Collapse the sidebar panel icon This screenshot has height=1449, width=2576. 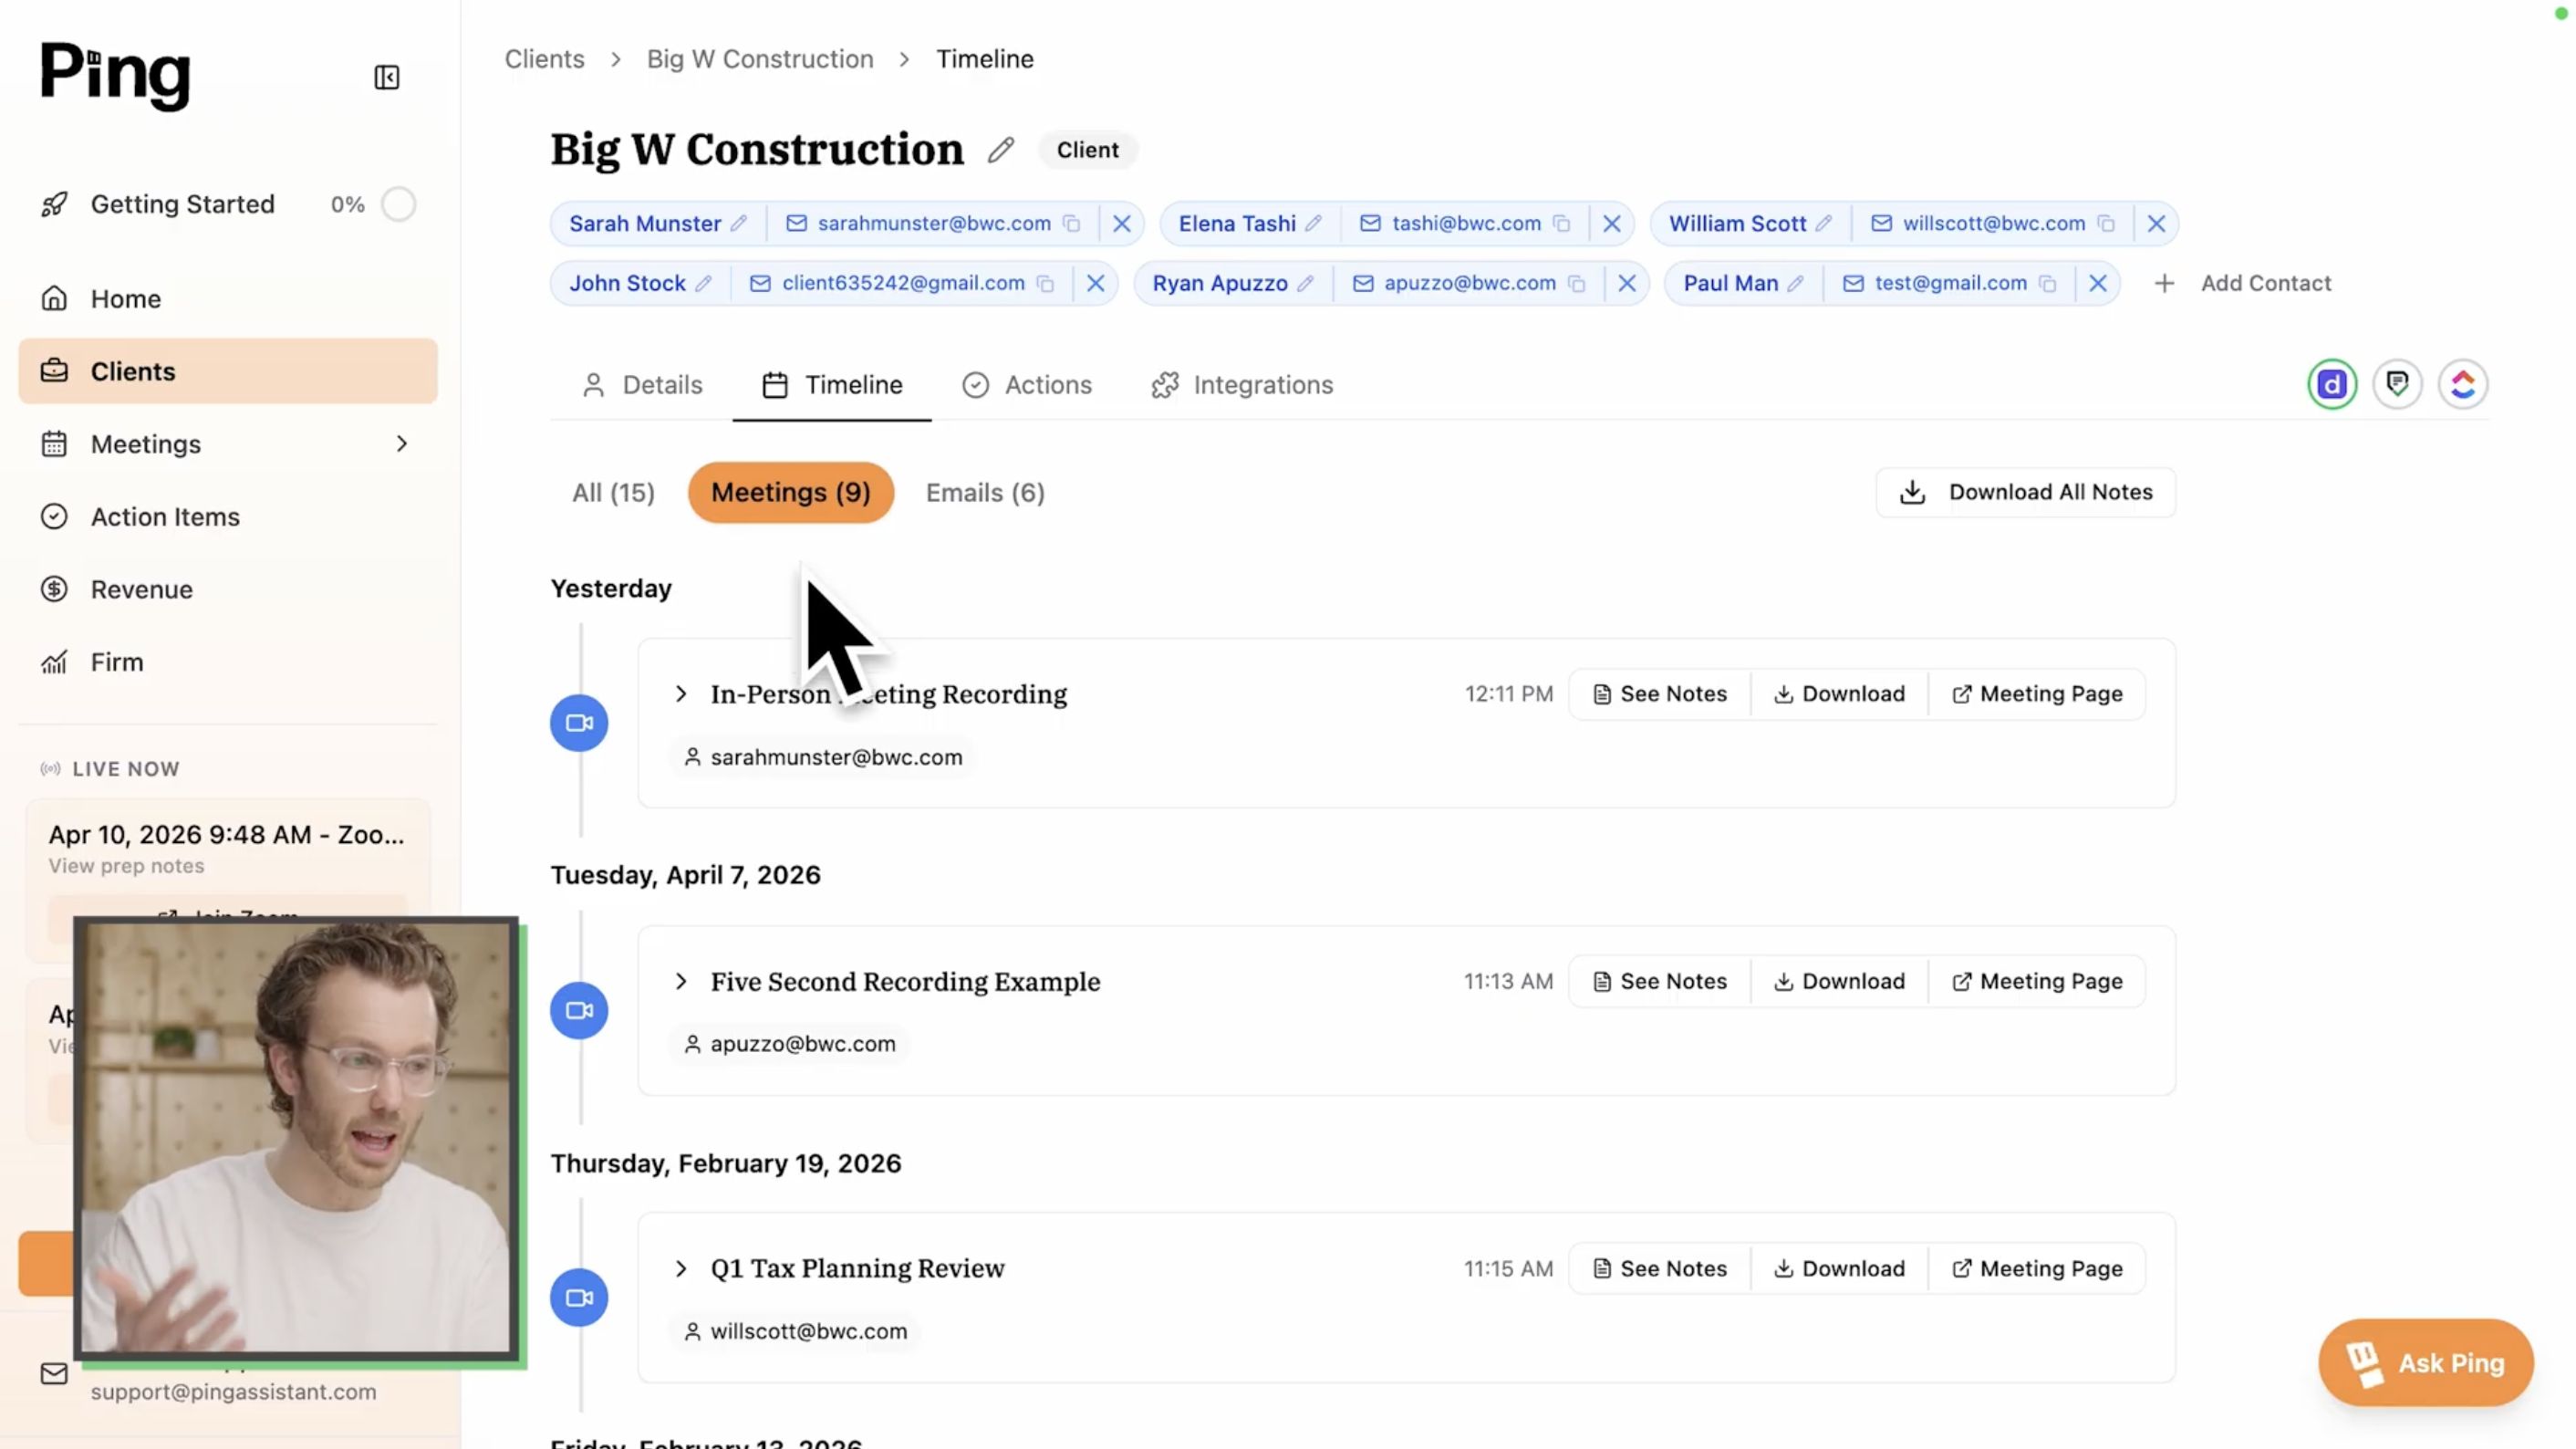(387, 77)
